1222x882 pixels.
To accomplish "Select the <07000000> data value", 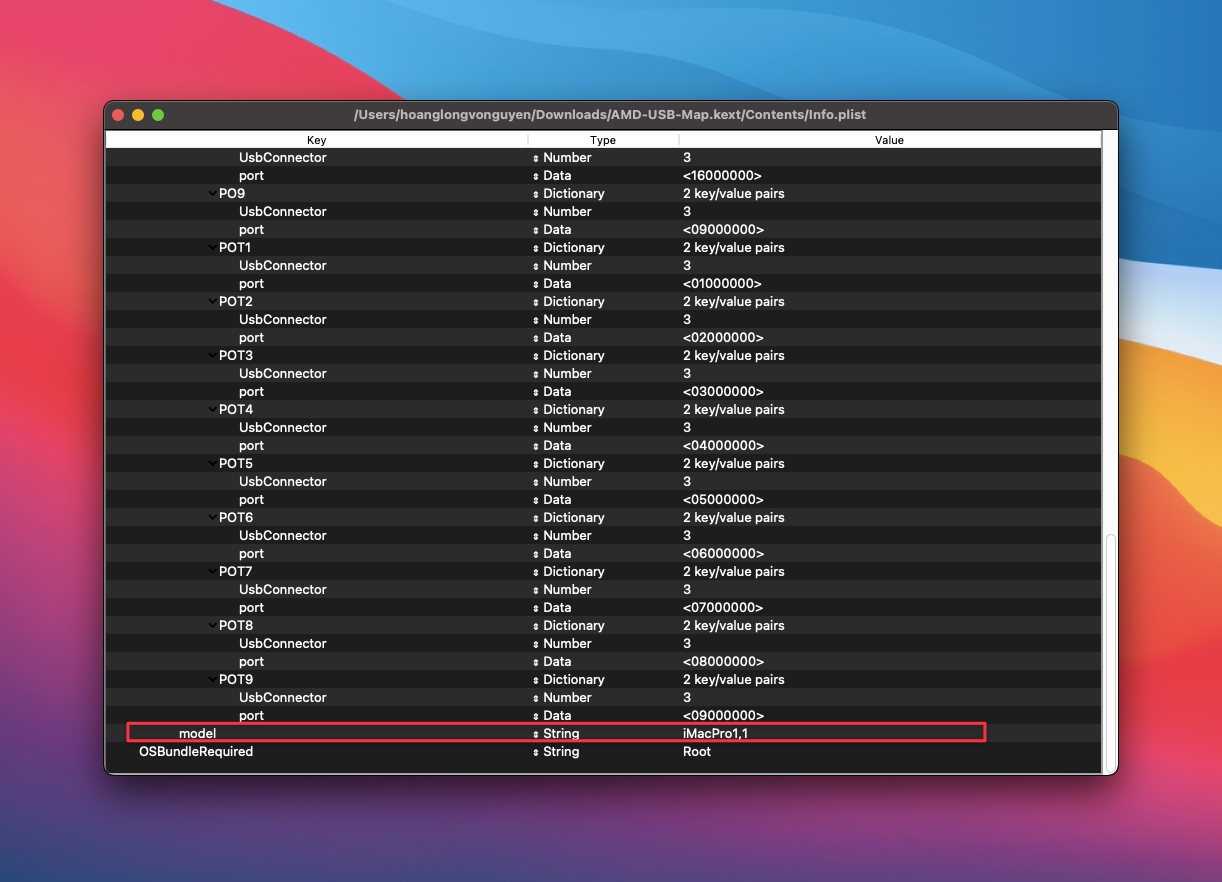I will pyautogui.click(x=723, y=608).
